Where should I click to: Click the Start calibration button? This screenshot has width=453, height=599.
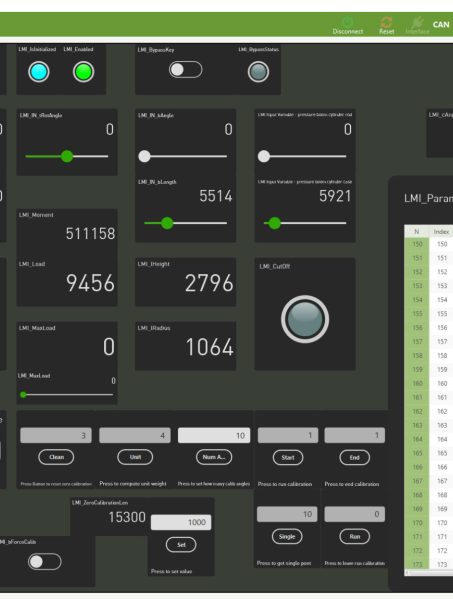point(288,457)
